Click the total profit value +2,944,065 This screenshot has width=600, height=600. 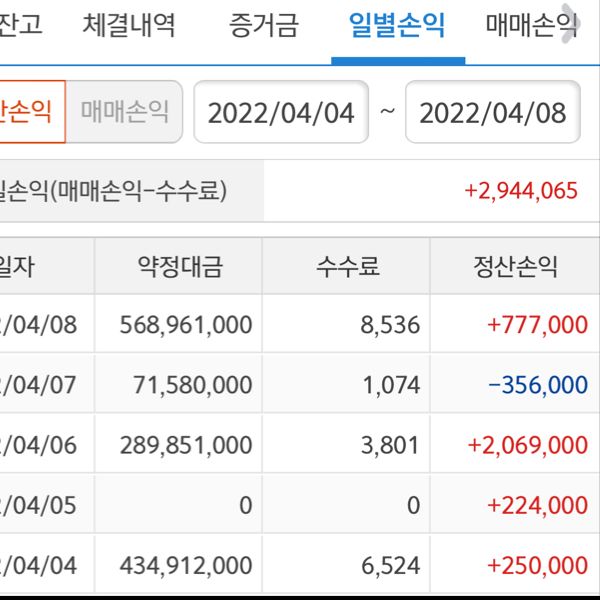pyautogui.click(x=521, y=190)
